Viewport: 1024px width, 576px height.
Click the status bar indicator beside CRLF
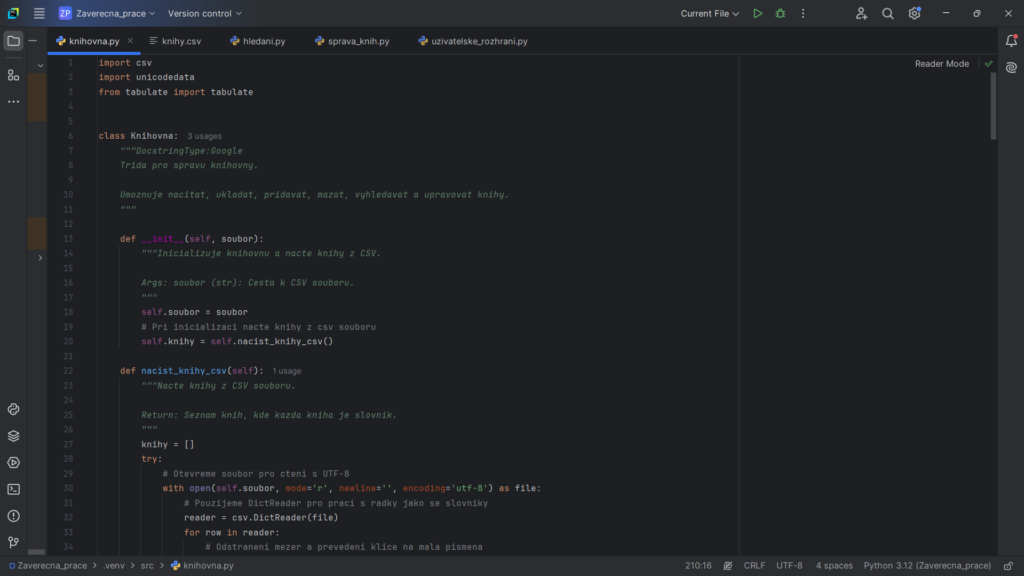[x=728, y=566]
